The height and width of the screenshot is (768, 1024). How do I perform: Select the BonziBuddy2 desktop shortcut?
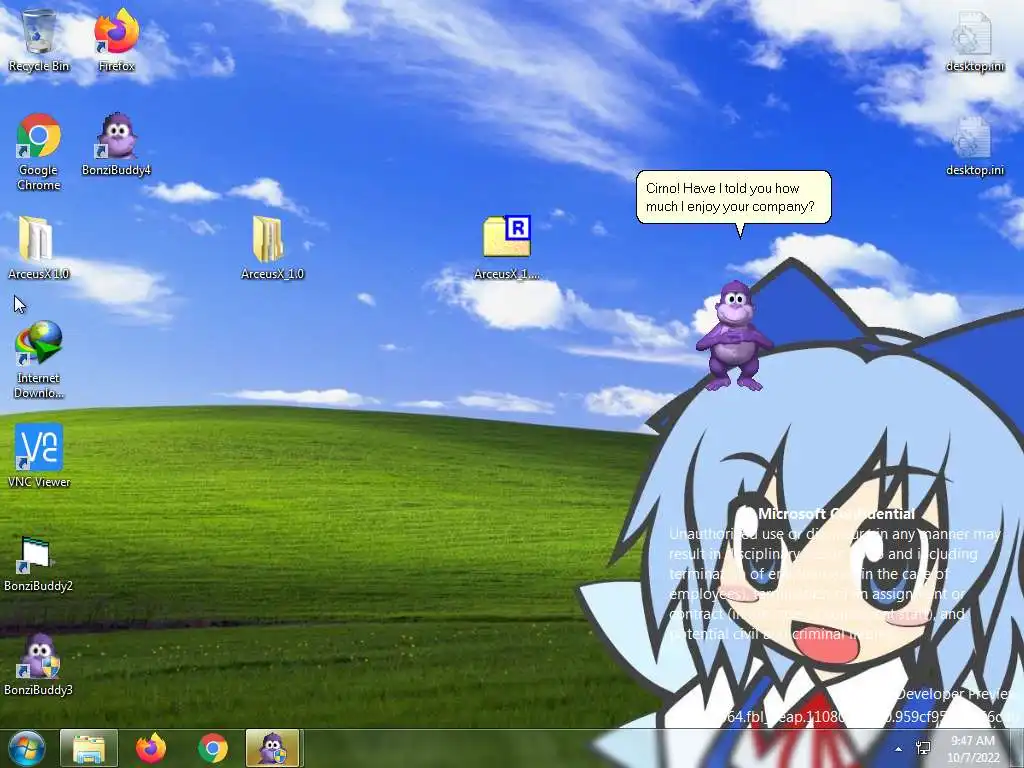tap(39, 564)
